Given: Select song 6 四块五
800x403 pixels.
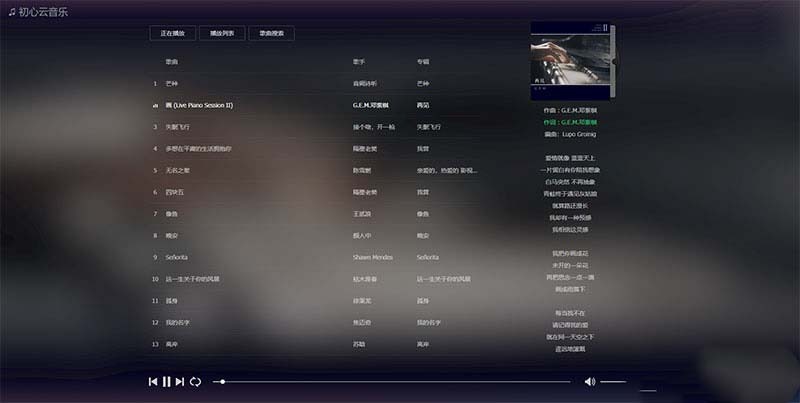Looking at the screenshot, I should click(x=174, y=192).
